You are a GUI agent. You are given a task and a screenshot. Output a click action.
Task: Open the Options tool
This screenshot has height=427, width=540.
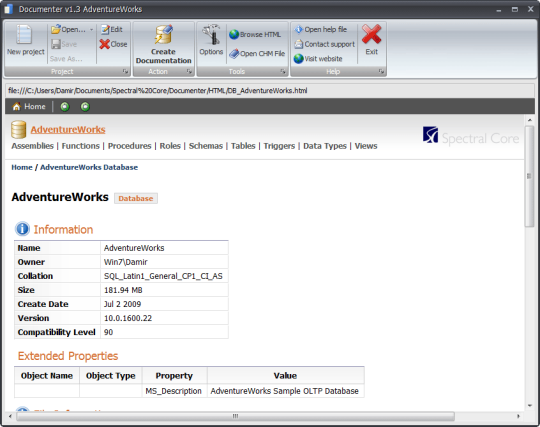[211, 40]
